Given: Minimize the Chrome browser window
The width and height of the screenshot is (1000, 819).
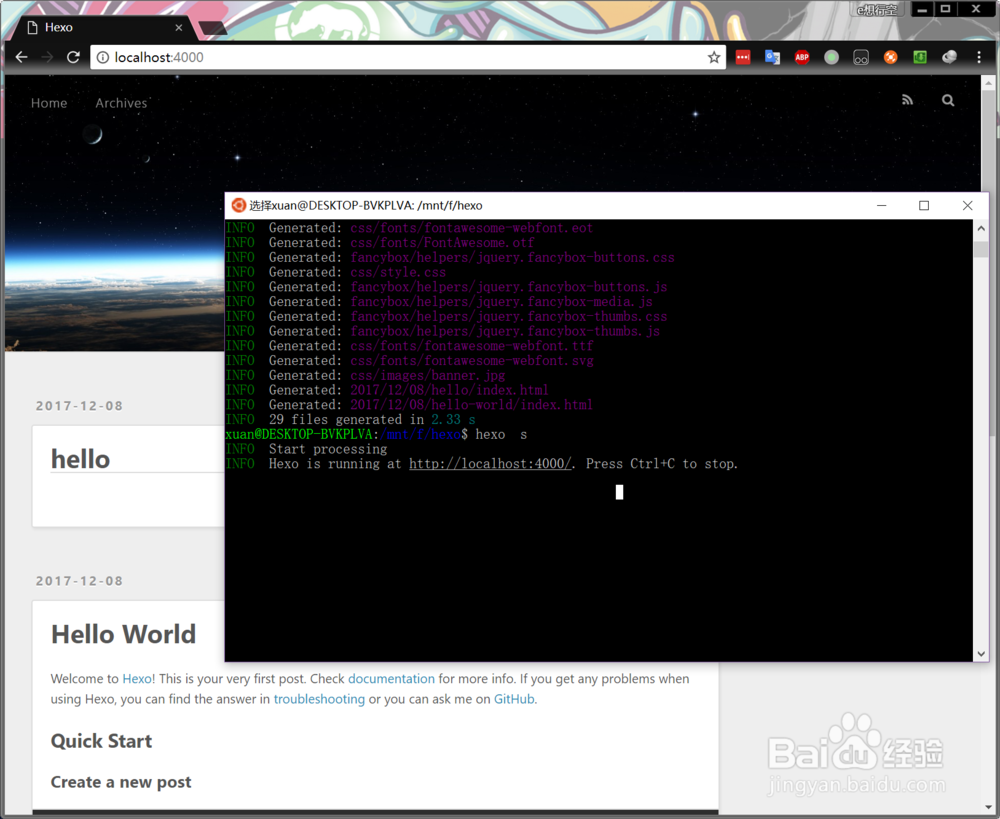Looking at the screenshot, I should [x=922, y=9].
